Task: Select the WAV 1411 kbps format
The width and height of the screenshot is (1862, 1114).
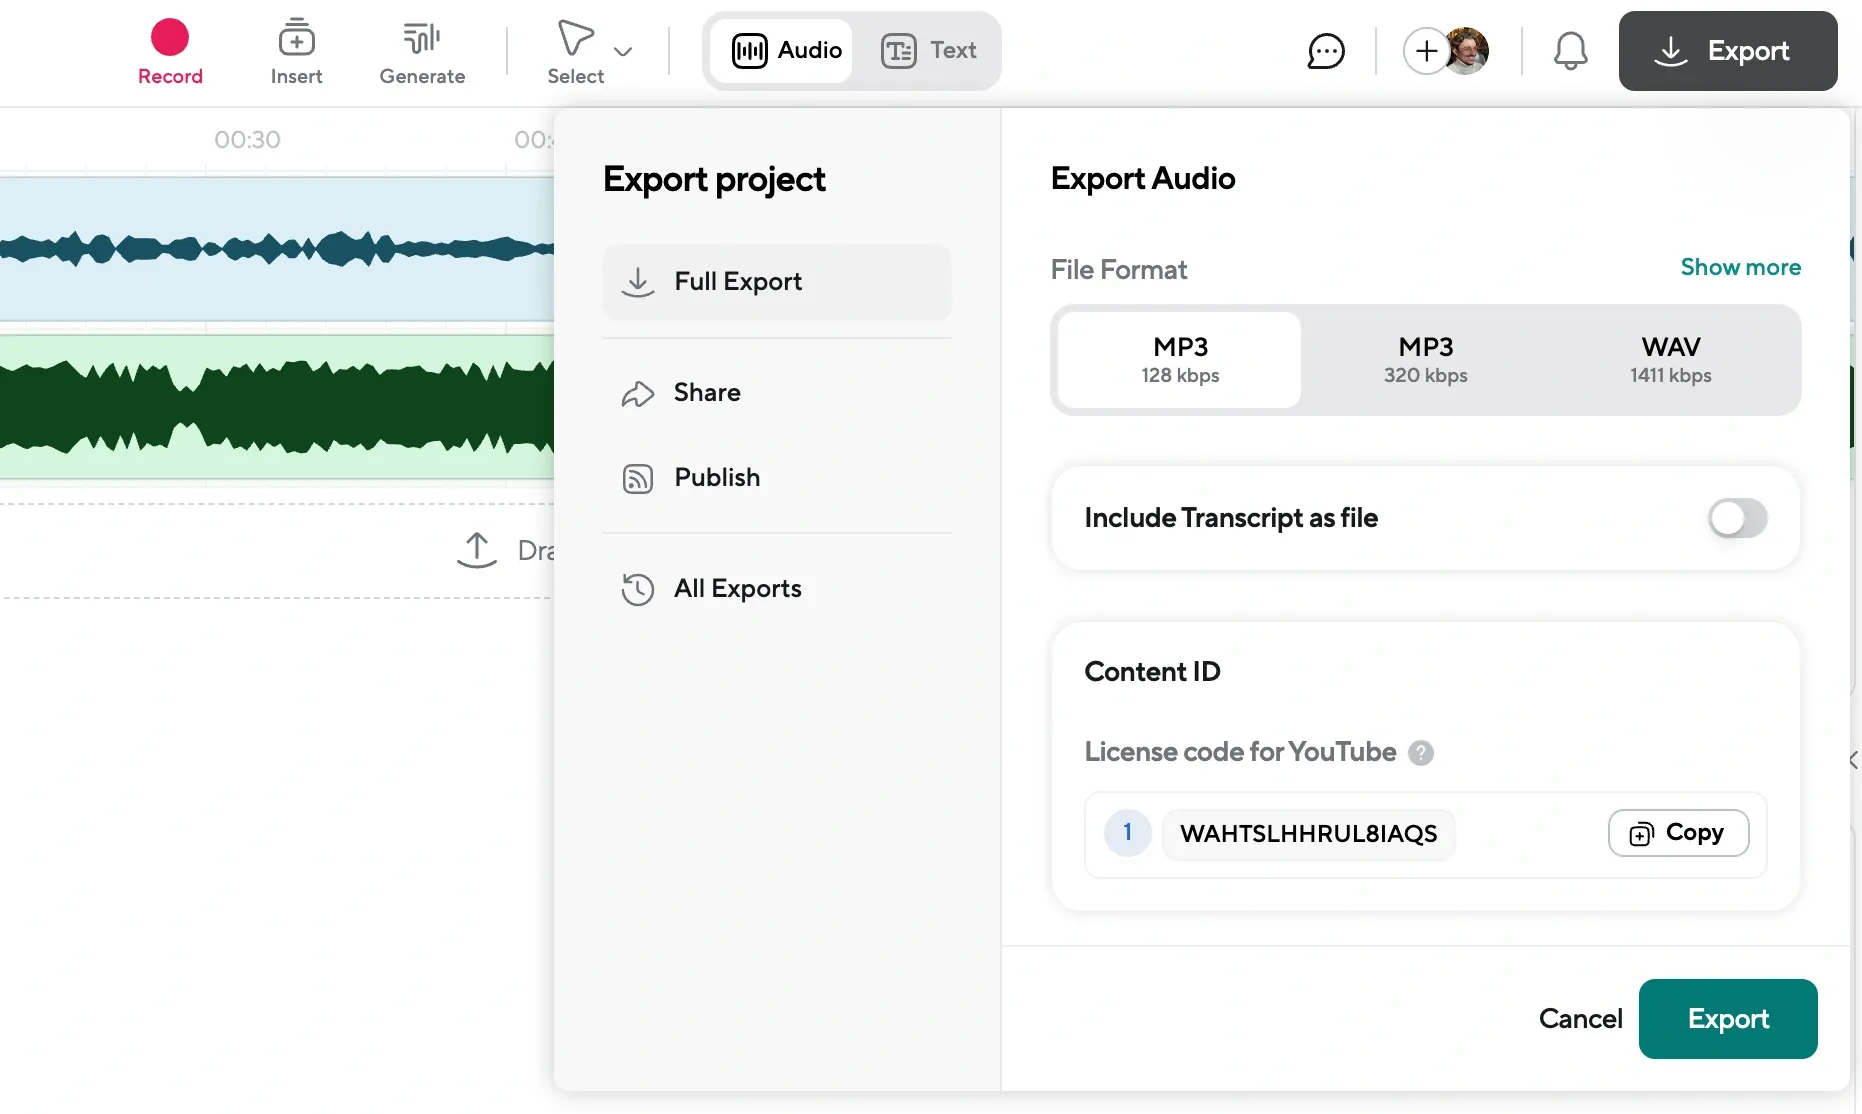Action: (x=1669, y=360)
